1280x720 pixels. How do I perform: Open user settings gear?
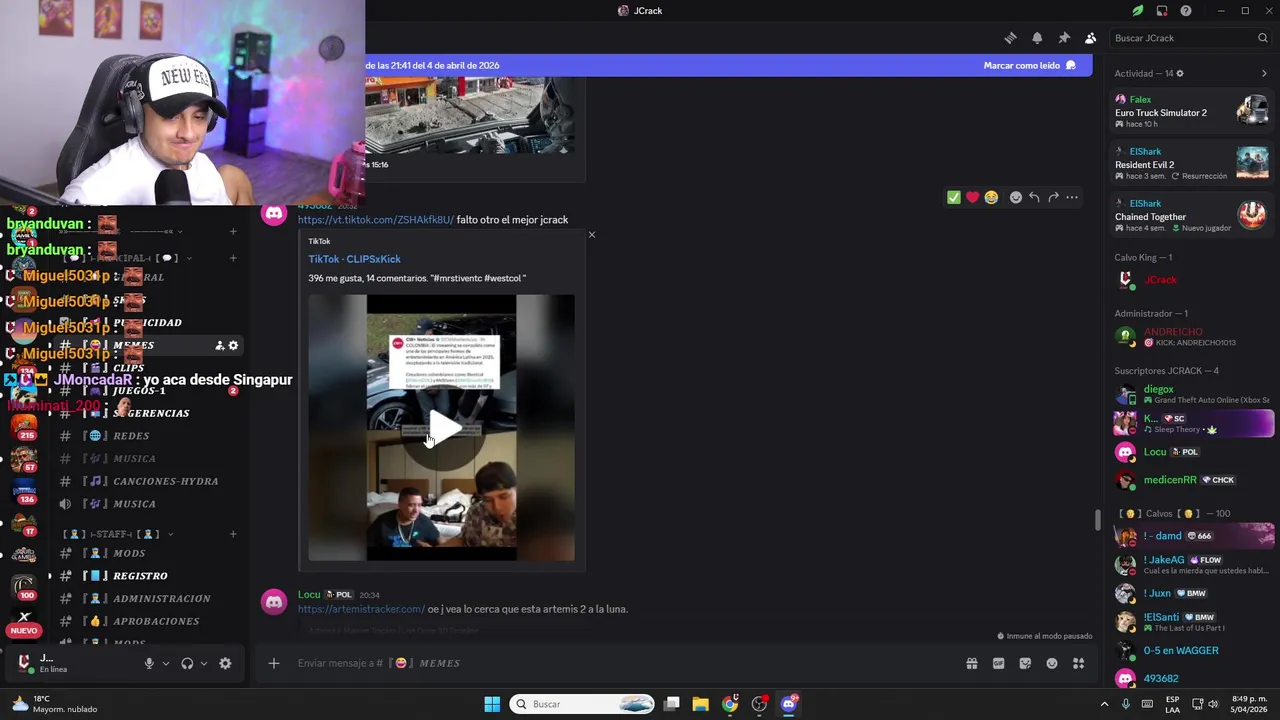pyautogui.click(x=225, y=663)
